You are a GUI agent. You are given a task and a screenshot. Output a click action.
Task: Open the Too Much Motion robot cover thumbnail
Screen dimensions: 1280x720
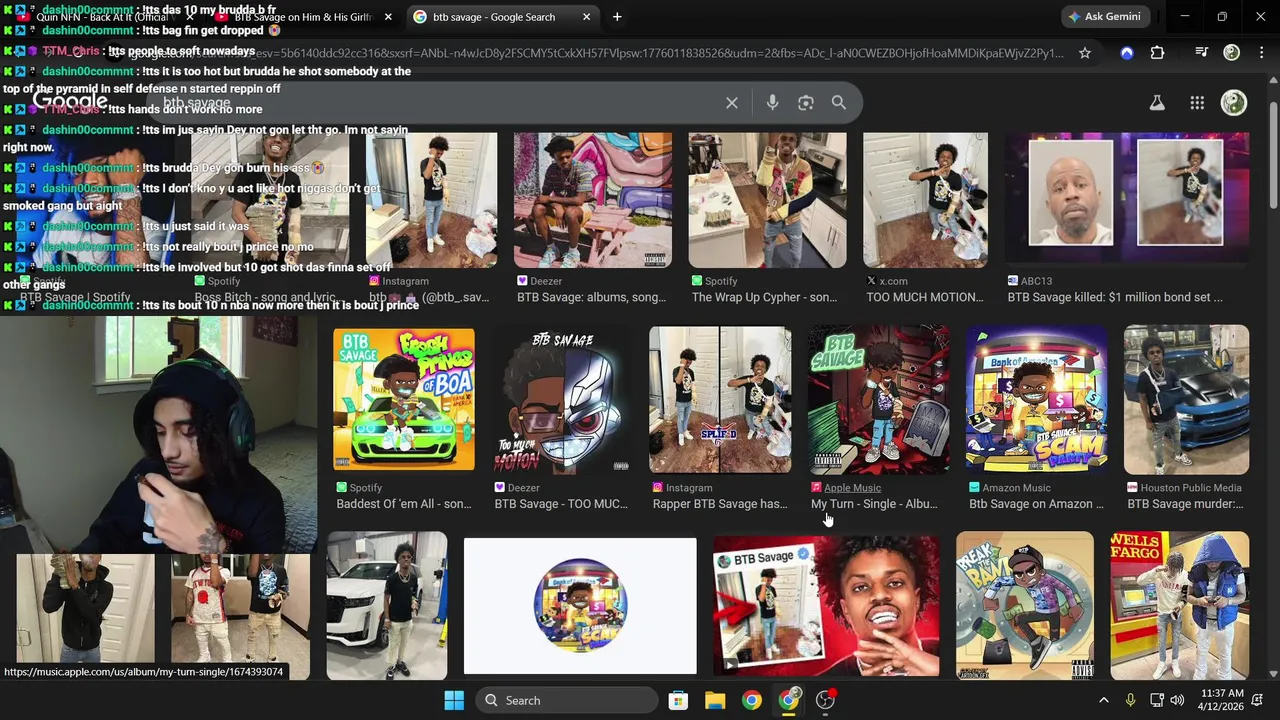562,398
